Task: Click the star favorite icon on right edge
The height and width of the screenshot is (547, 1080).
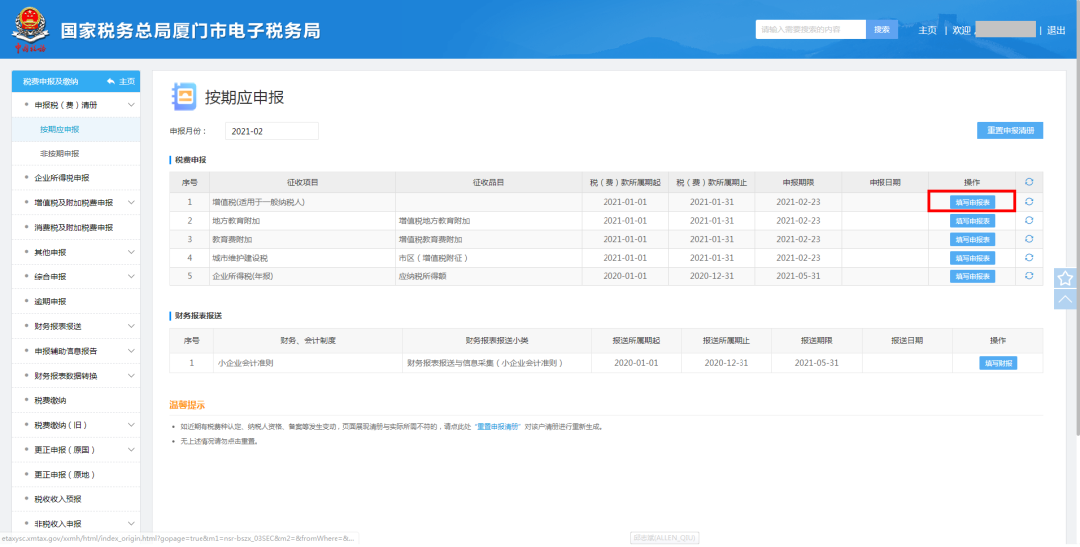Action: coord(1065,278)
